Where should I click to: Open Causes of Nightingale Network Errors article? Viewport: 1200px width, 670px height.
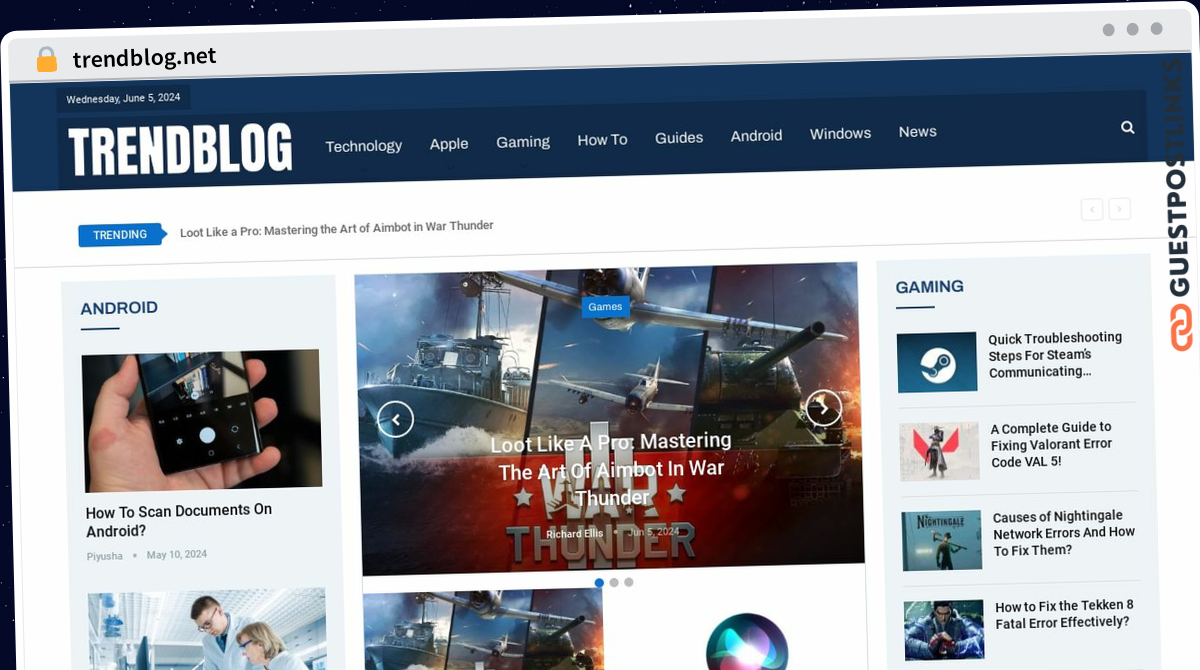tap(1064, 533)
